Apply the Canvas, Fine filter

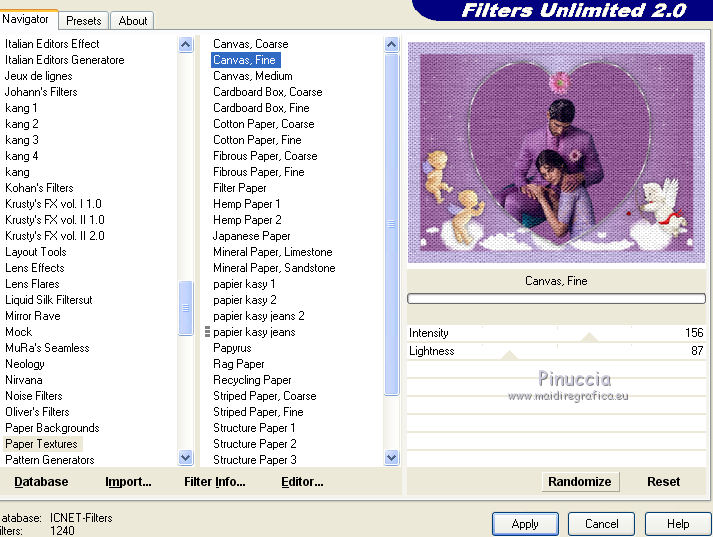click(x=525, y=524)
